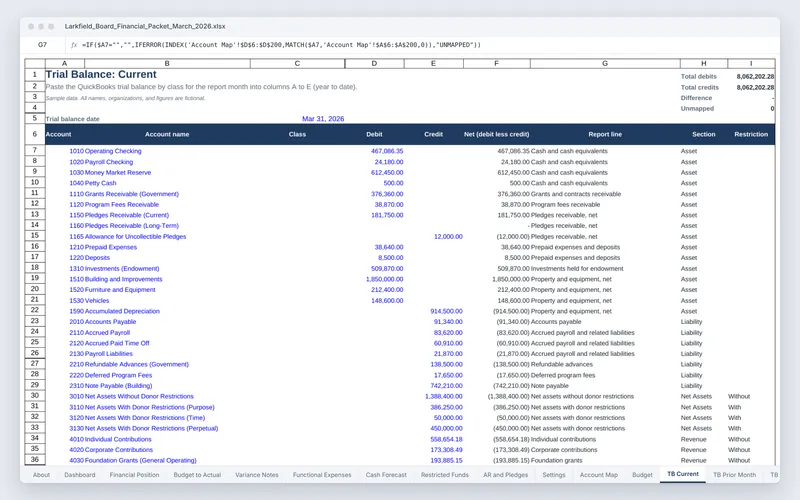Image resolution: width=800 pixels, height=500 pixels.
Task: Select credit amount 914,500.00
Action: pos(446,311)
